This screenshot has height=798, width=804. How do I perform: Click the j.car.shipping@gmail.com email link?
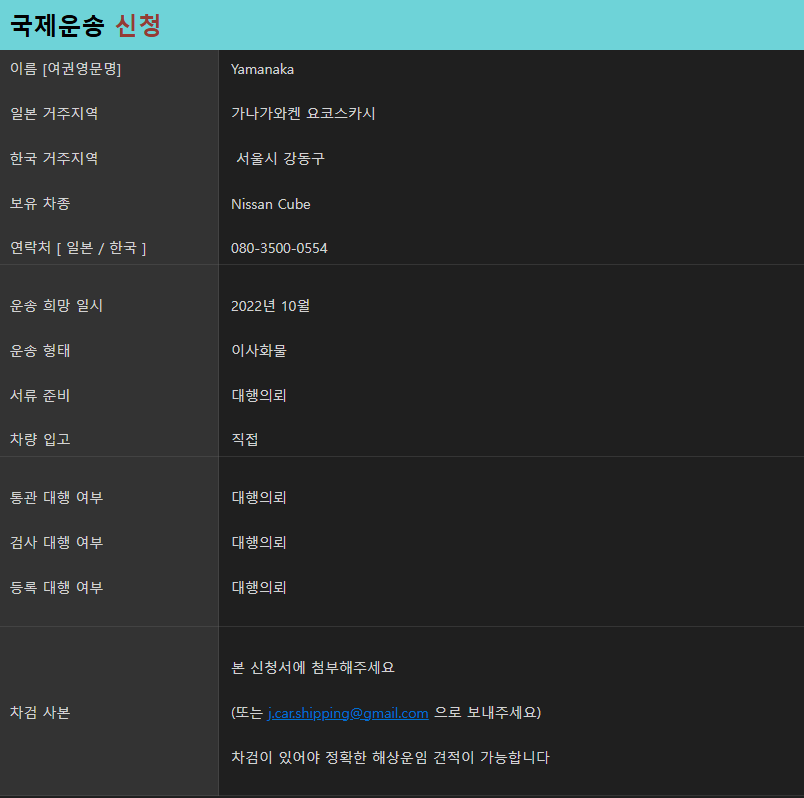[x=348, y=713]
